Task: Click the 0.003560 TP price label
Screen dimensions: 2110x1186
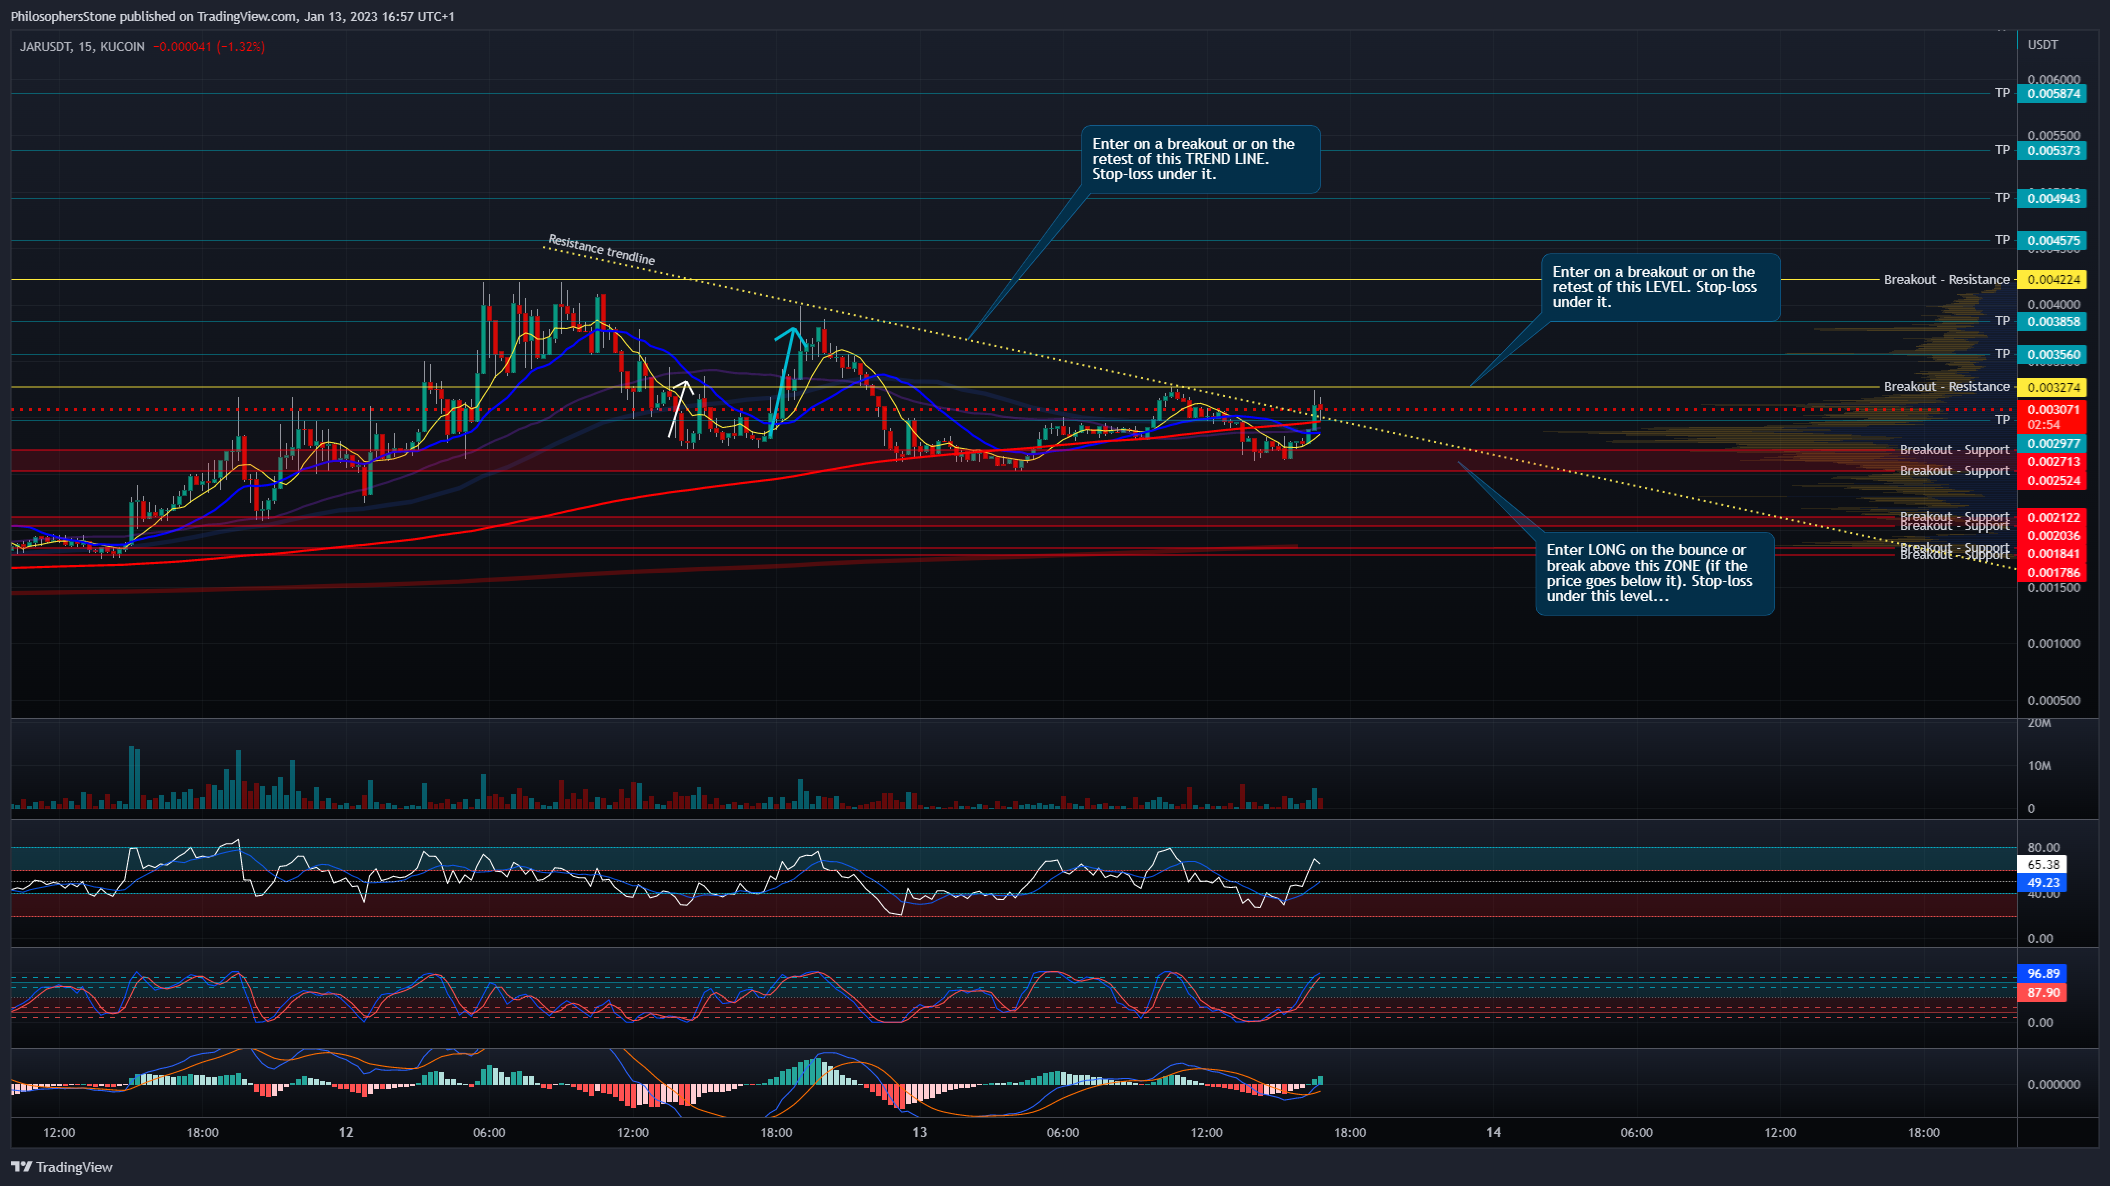Action: [x=2051, y=355]
